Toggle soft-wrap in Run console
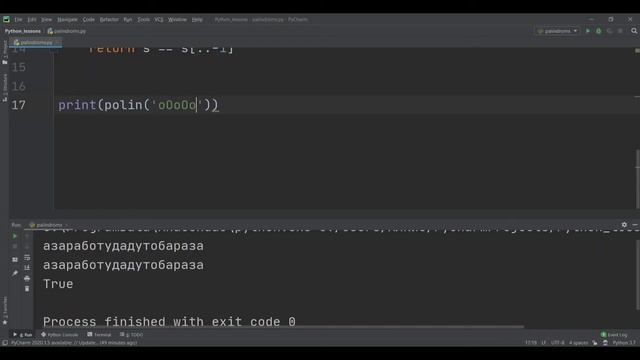The width and height of the screenshot is (640, 360). [x=27, y=258]
